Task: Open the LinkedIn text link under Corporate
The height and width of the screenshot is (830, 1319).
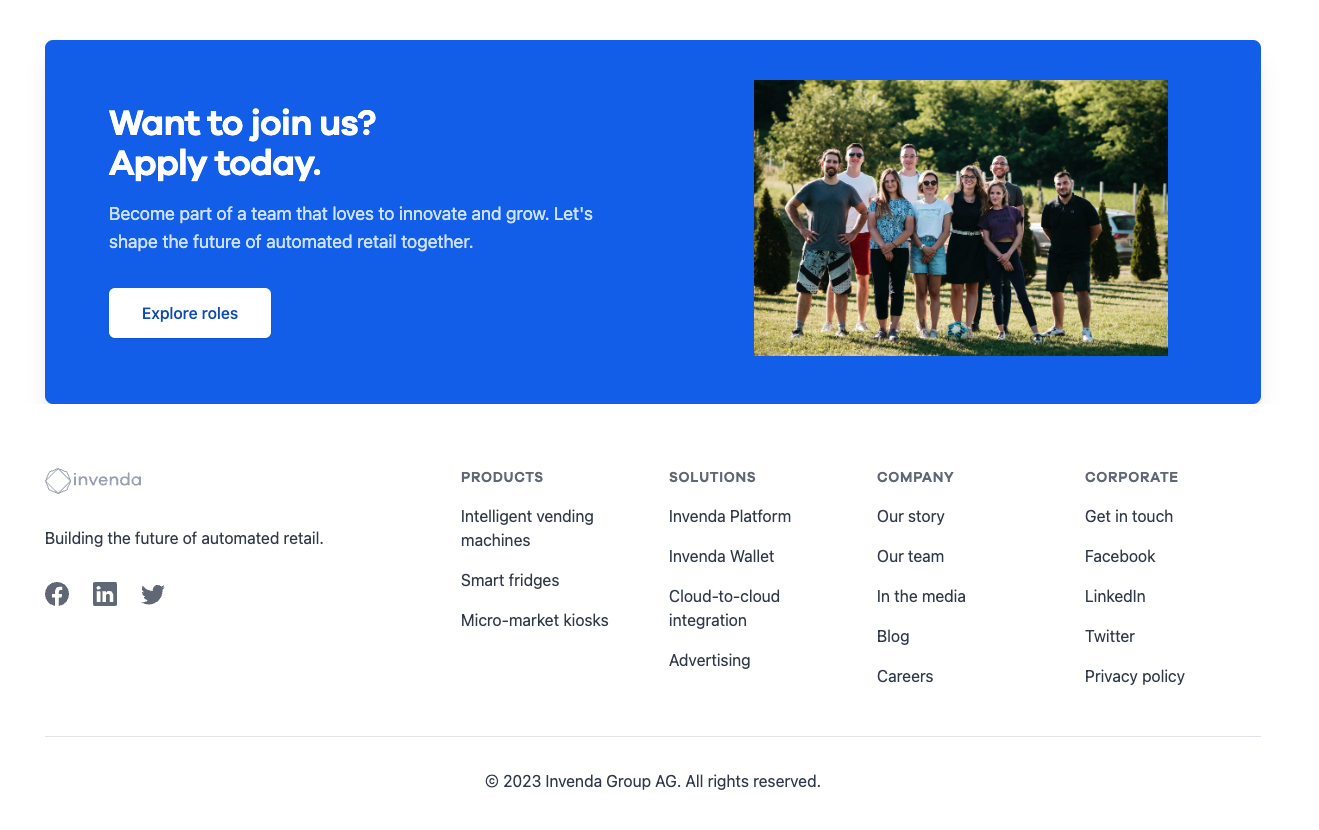Action: click(1115, 596)
